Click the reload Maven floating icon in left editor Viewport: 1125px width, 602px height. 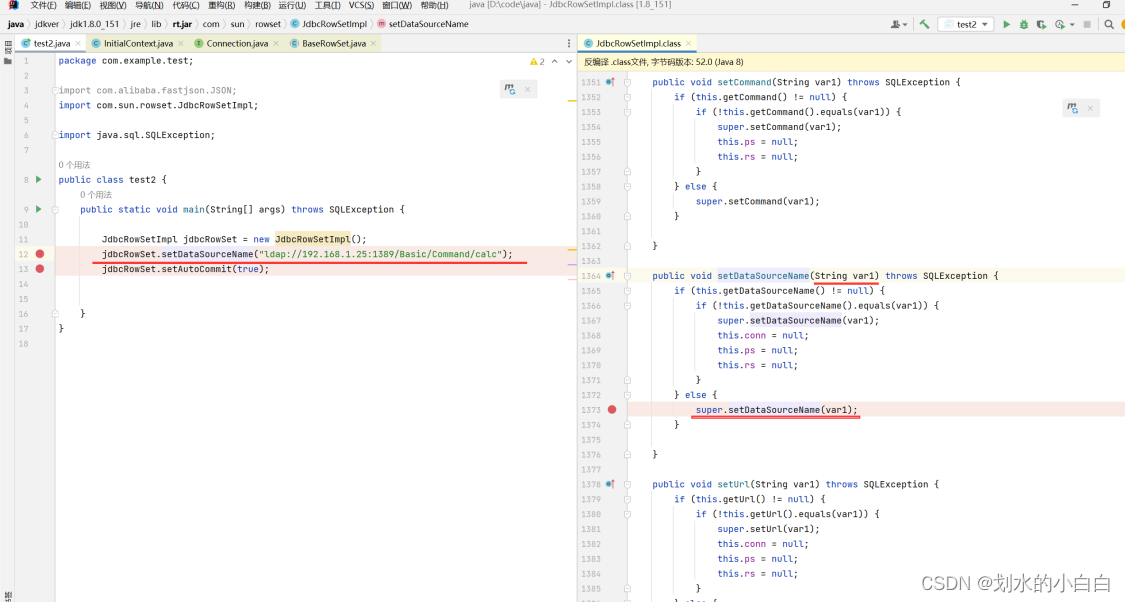pos(509,89)
